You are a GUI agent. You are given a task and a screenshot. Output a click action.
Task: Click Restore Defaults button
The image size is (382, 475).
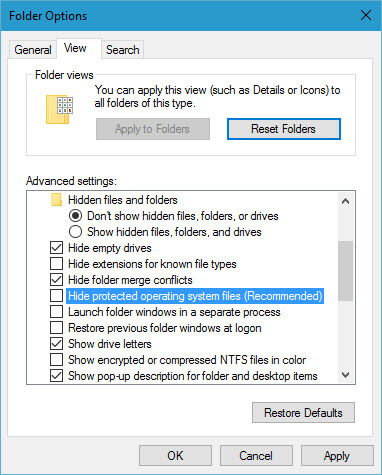click(303, 413)
